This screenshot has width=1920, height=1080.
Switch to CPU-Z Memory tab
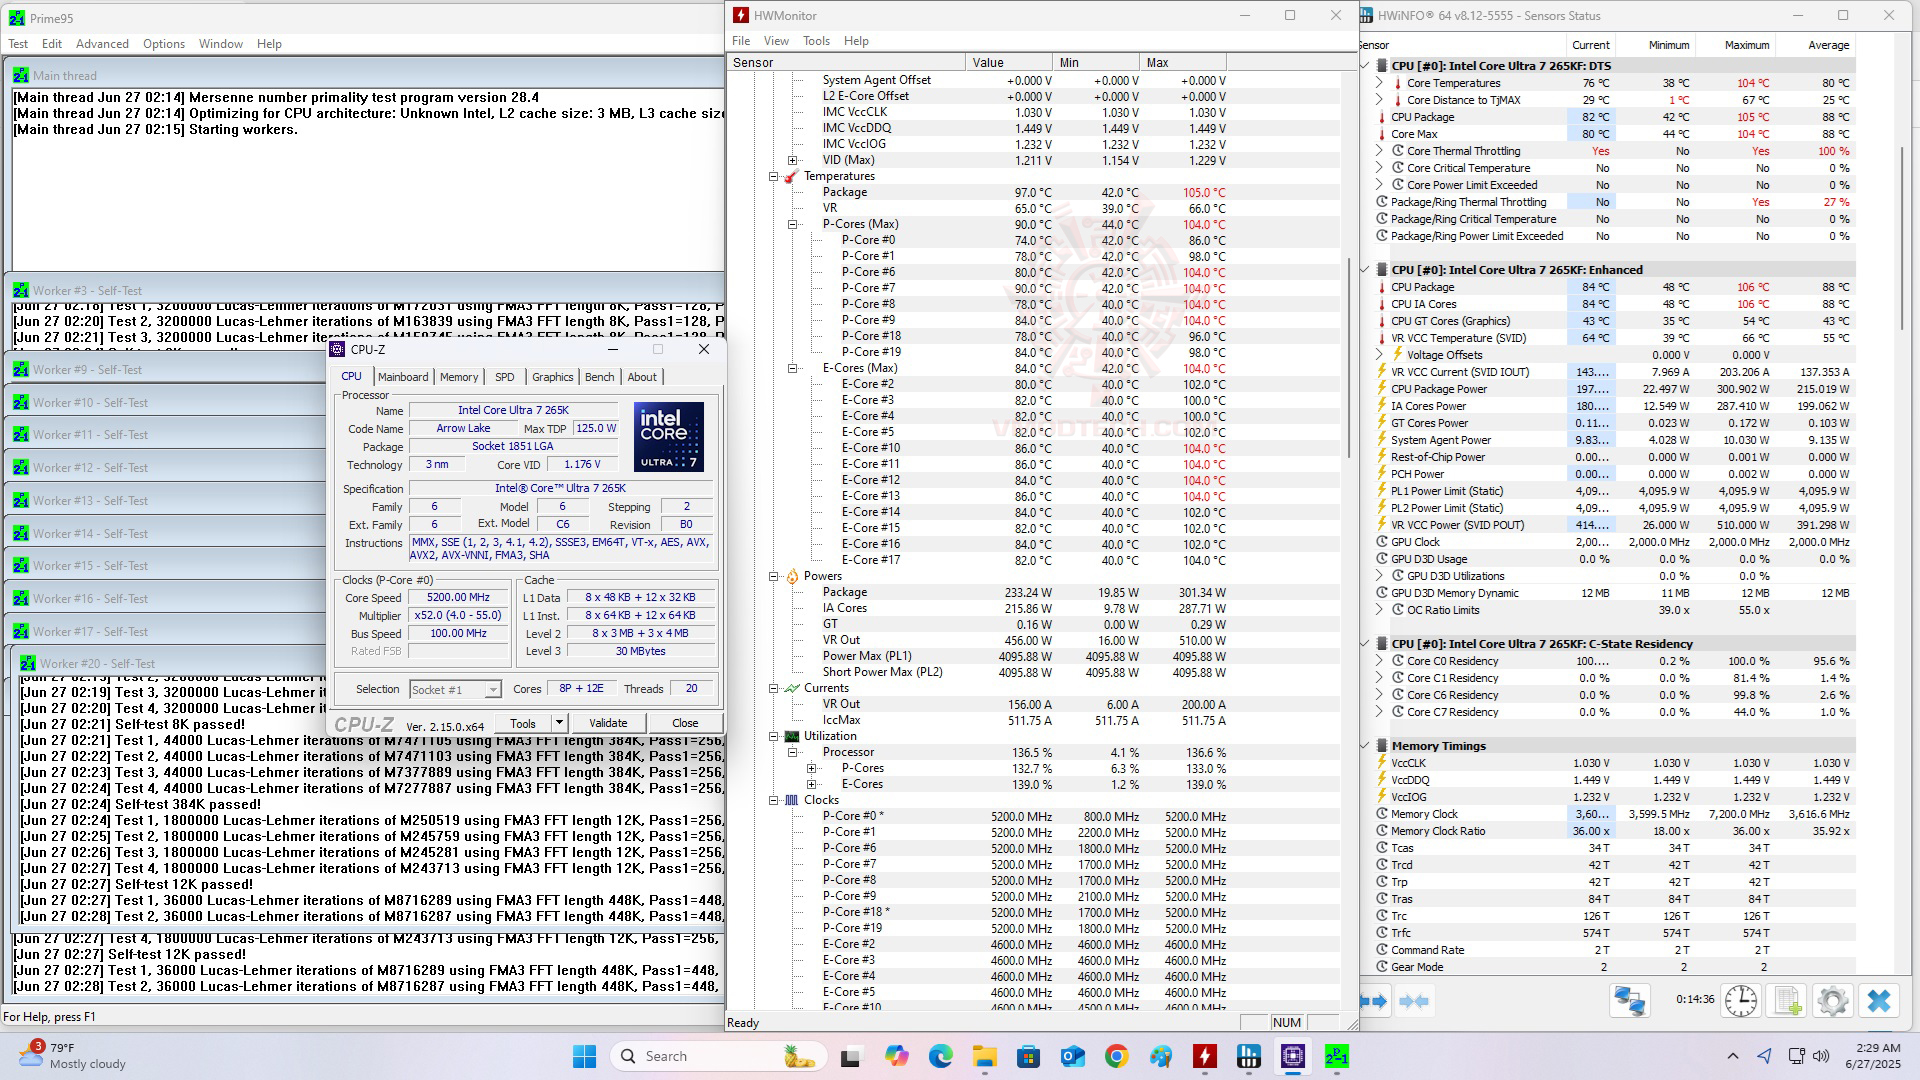[459, 377]
